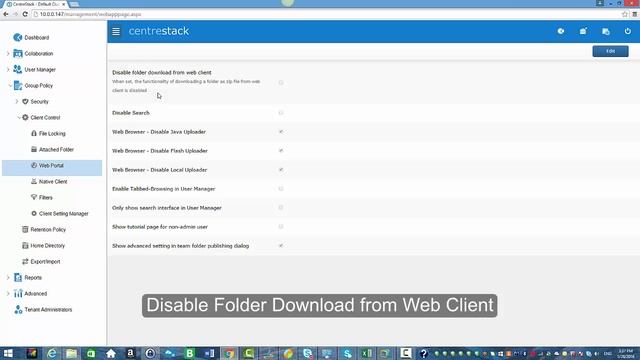
Task: Click the centrestack logo
Action: click(x=159, y=31)
